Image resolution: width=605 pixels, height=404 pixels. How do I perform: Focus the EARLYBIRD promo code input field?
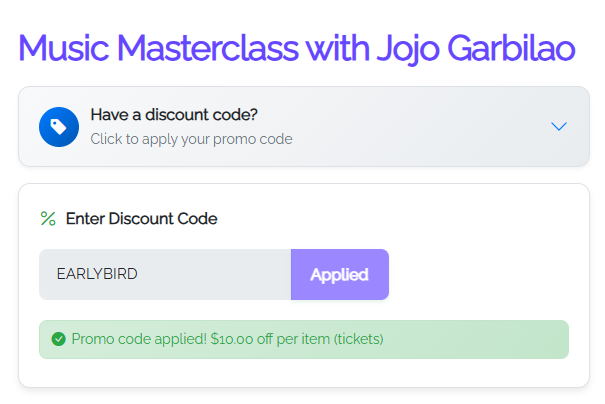(x=165, y=274)
